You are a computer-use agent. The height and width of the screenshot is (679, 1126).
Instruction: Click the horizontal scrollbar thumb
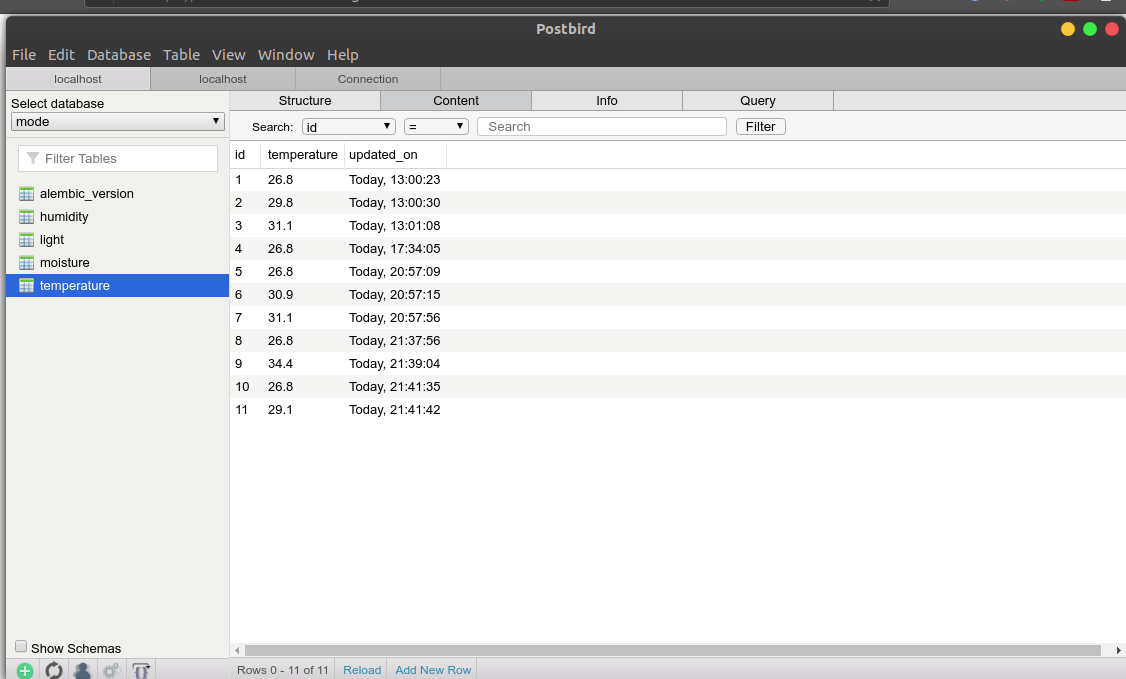coord(673,650)
